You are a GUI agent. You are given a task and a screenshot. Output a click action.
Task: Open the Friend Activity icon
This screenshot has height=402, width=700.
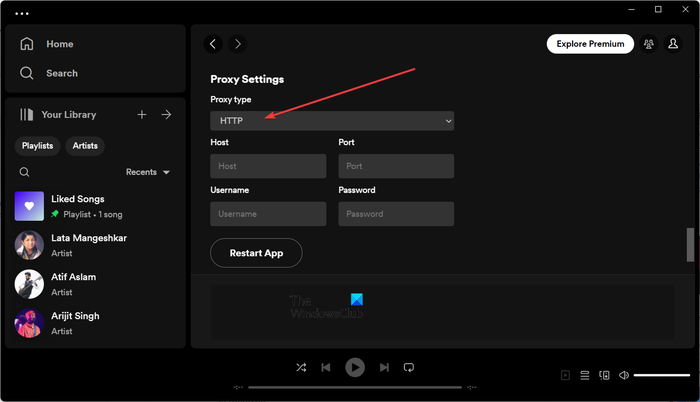(x=649, y=44)
